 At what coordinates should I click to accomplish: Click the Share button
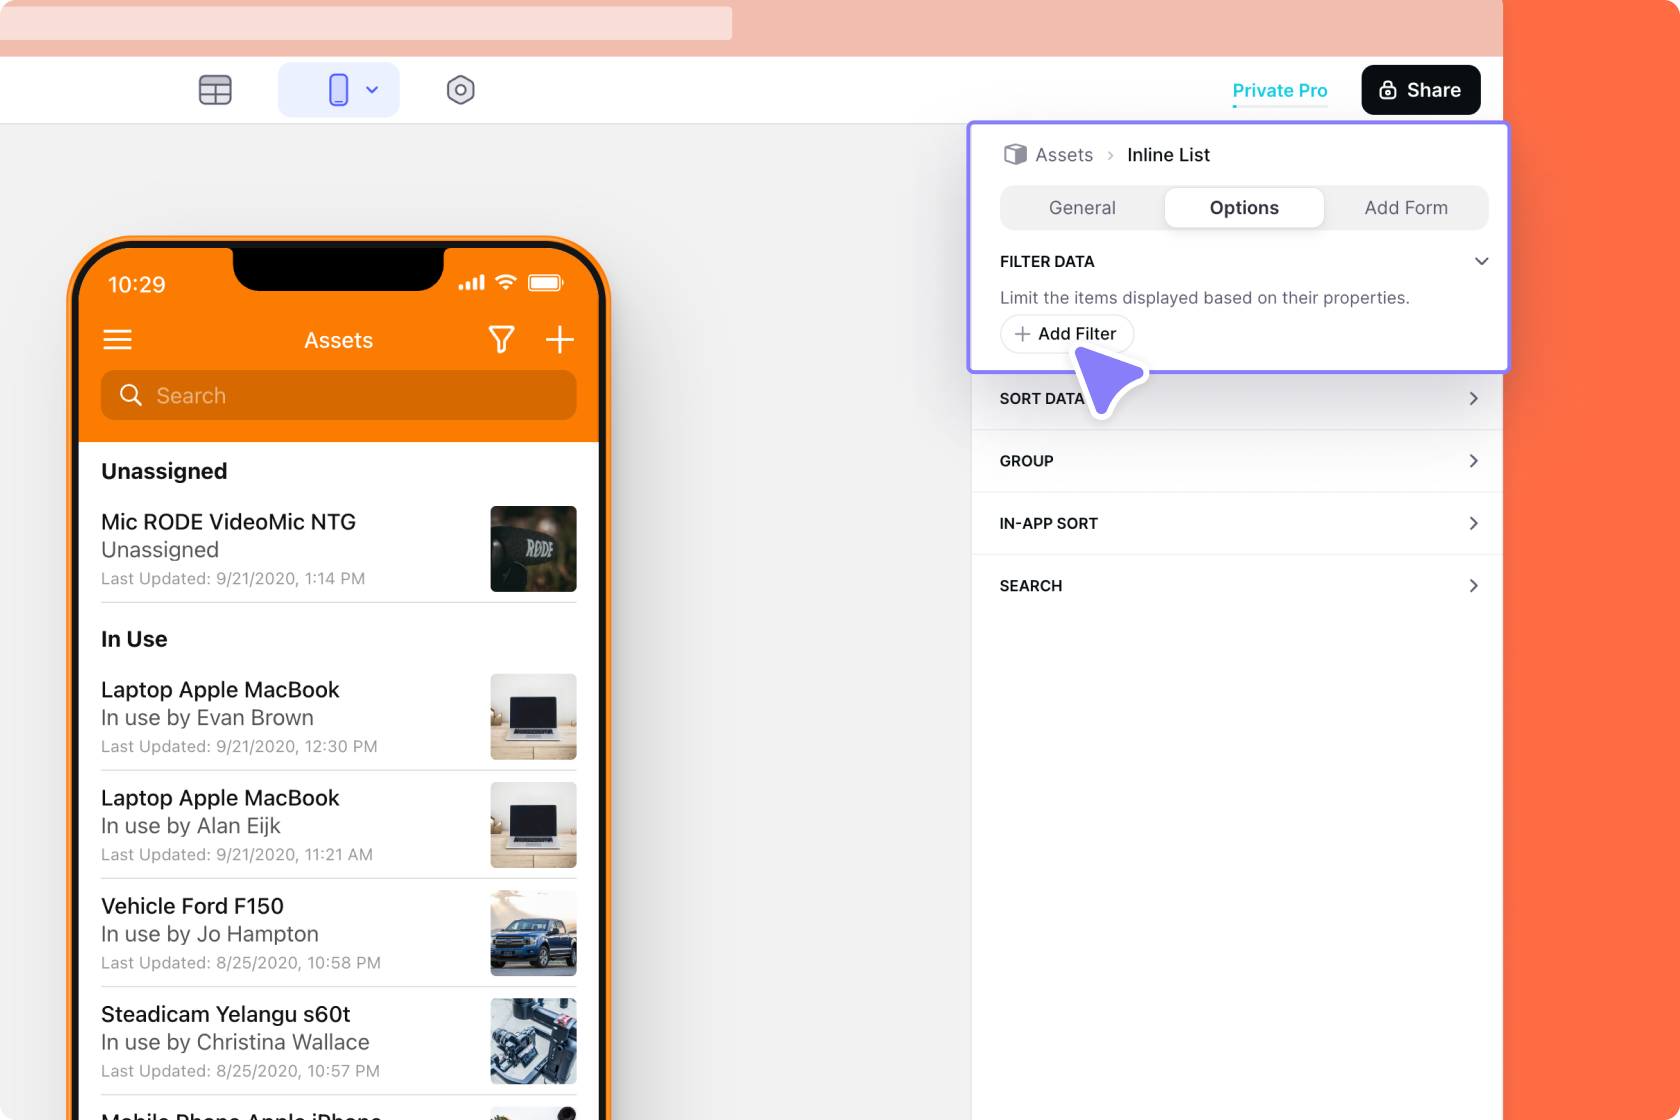coord(1420,90)
